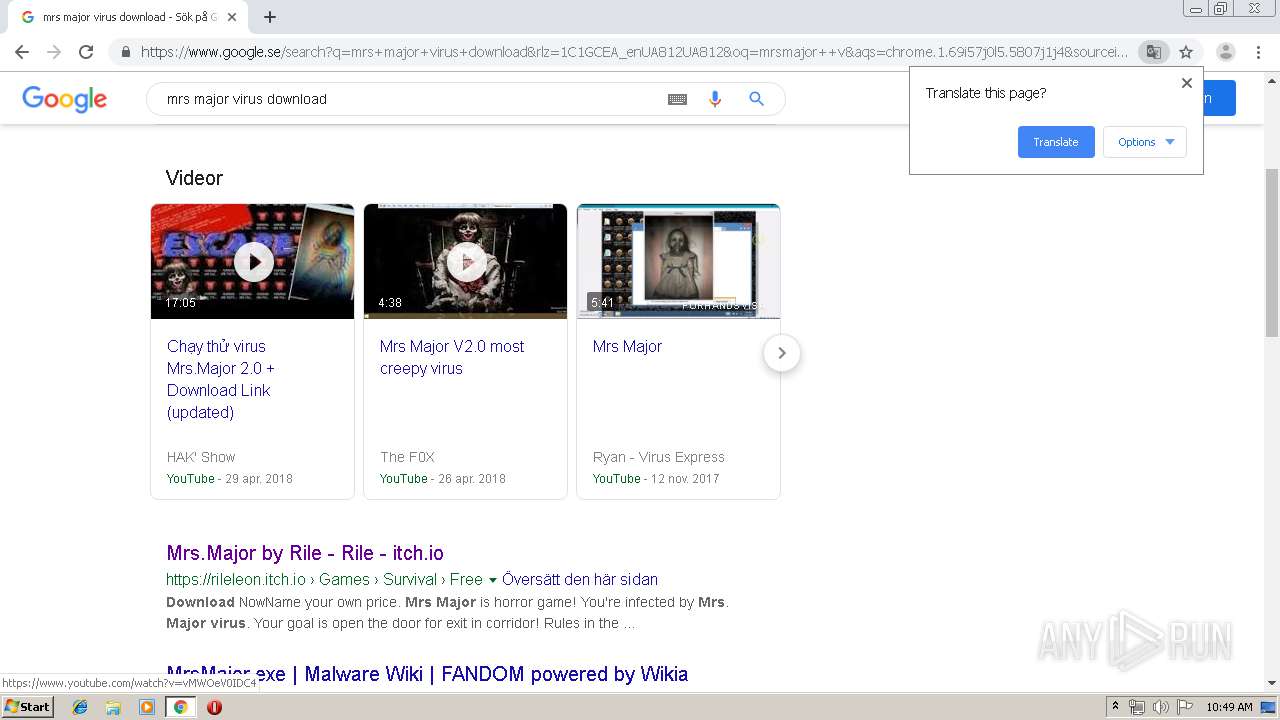The height and width of the screenshot is (720, 1280).
Task: Play the Mrs Major V2.0 creepy virus thumbnail
Action: pyautogui.click(x=465, y=262)
